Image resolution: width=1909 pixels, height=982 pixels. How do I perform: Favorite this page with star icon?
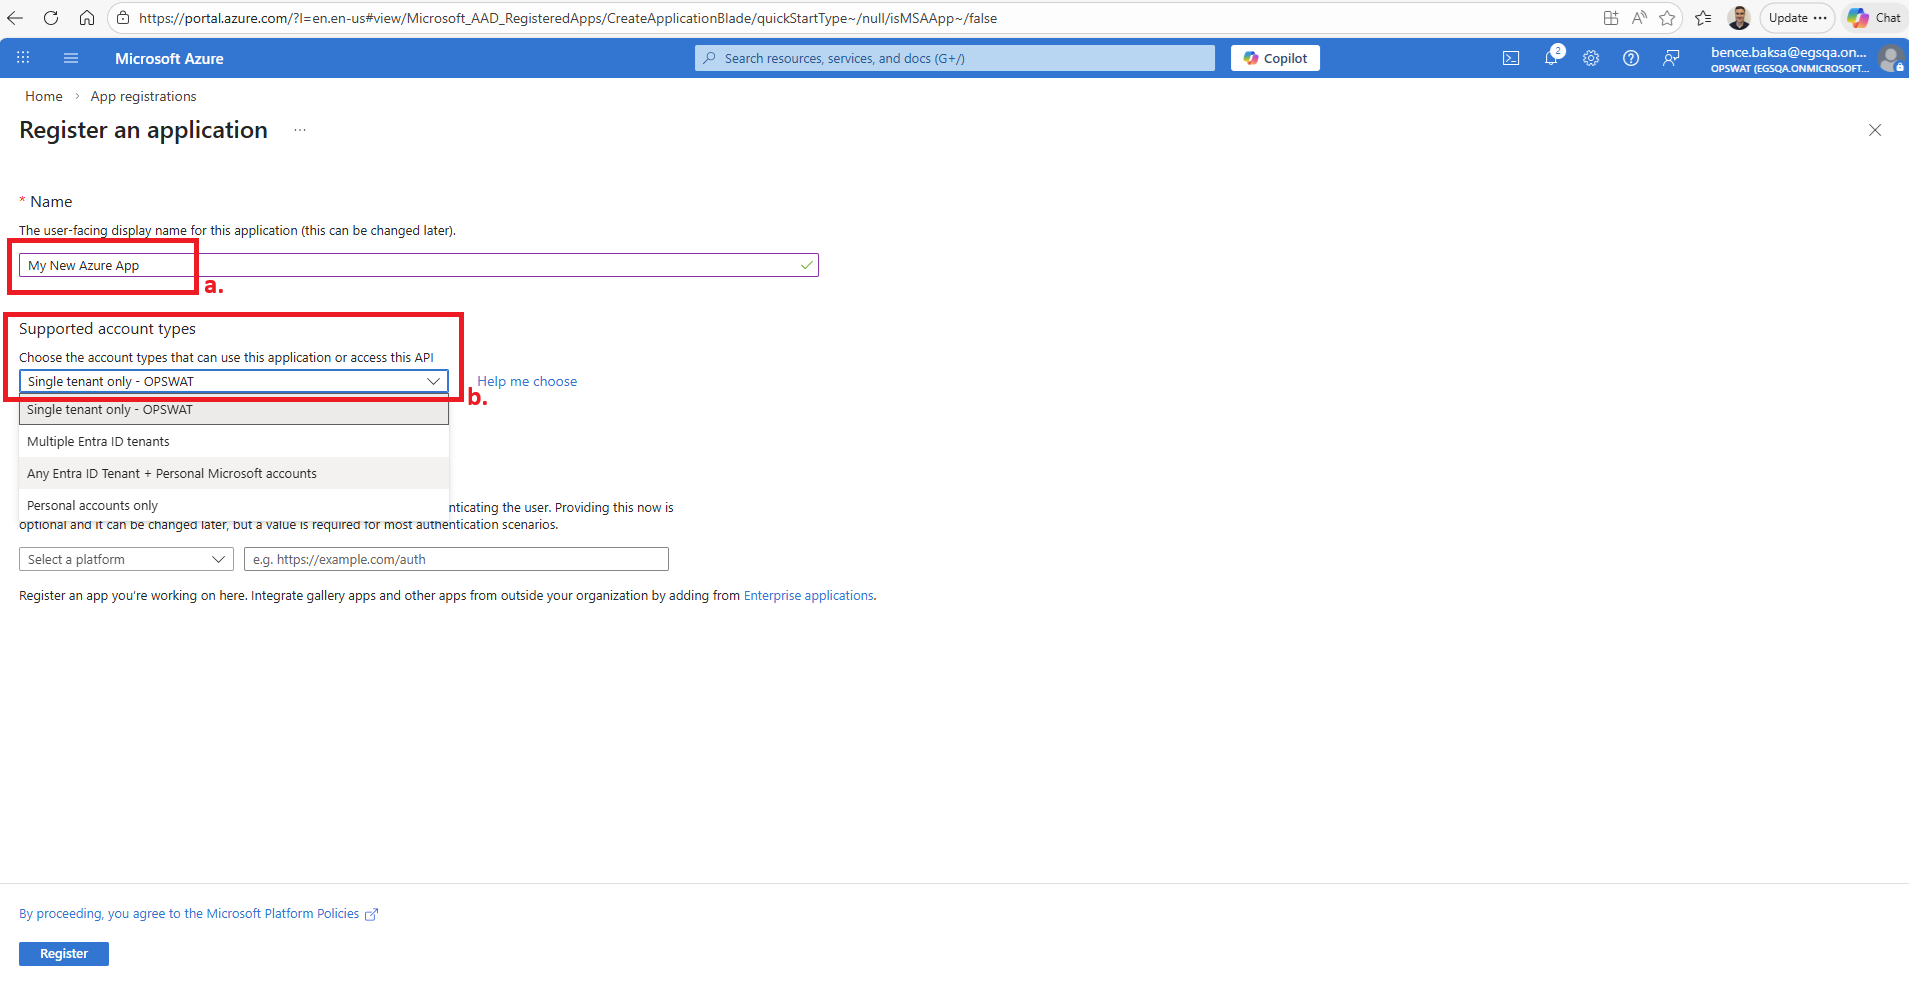tap(1667, 18)
